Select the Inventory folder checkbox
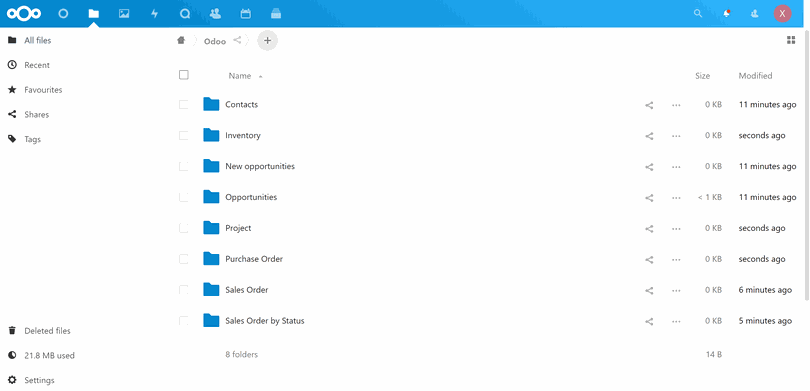The width and height of the screenshot is (810, 391). pos(184,135)
